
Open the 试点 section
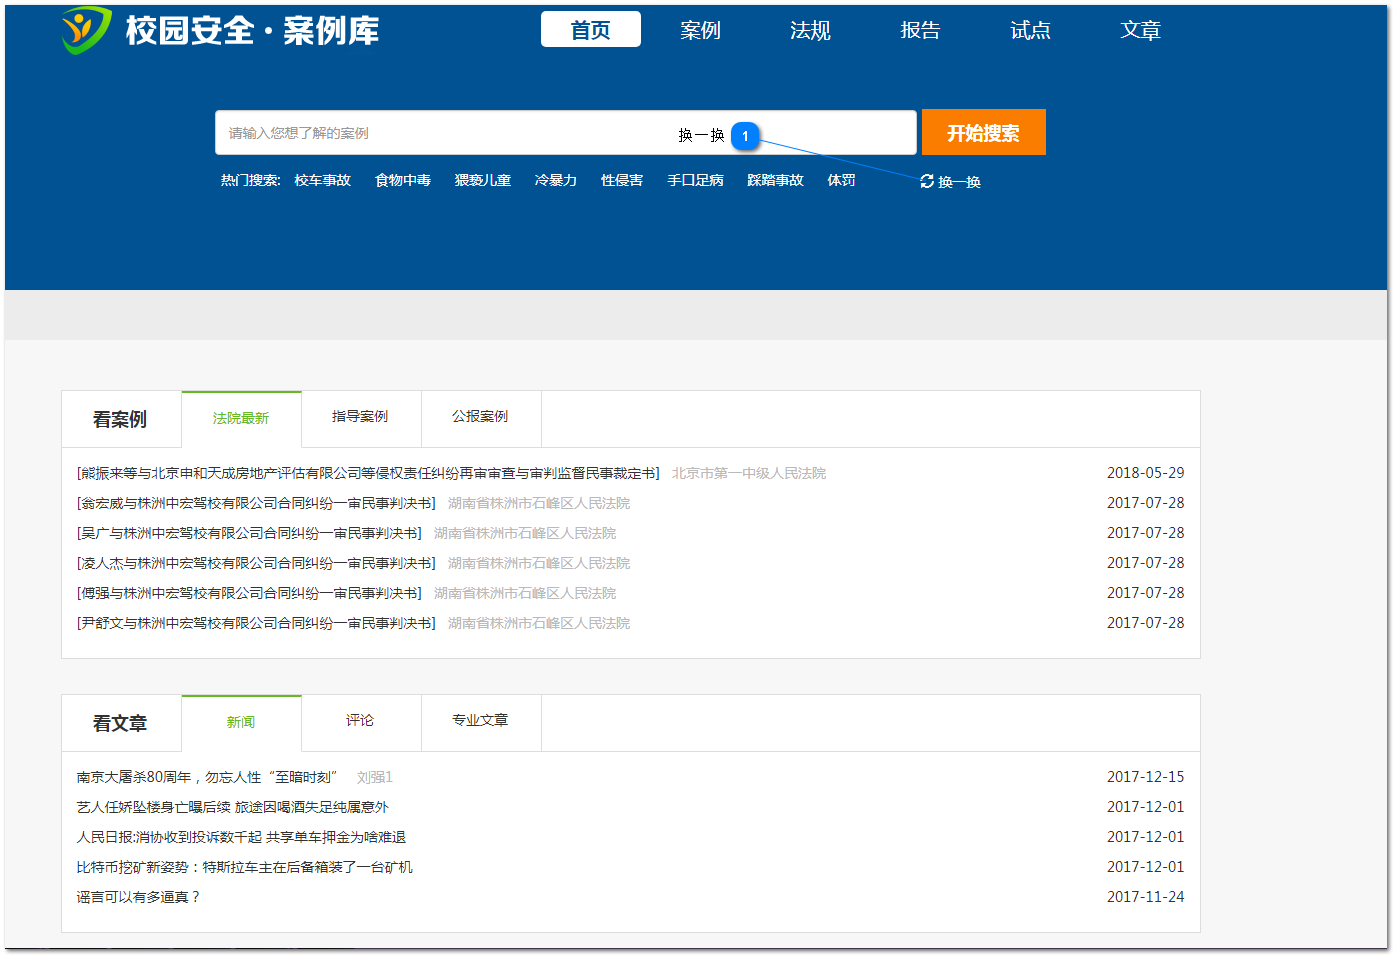coord(1030,30)
